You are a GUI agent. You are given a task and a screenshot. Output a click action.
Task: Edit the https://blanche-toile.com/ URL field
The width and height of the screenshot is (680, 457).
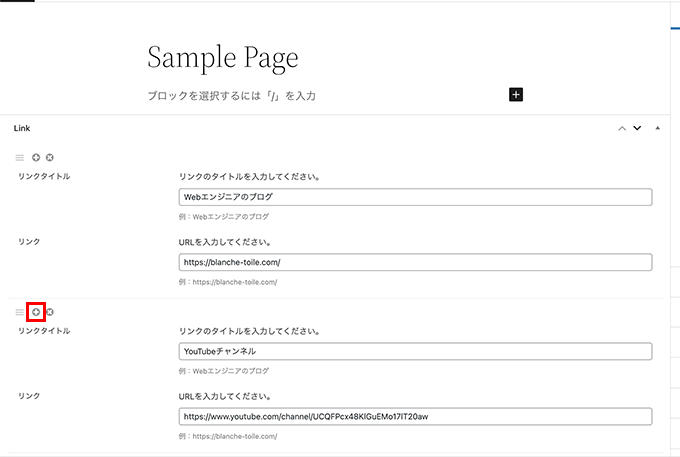coord(415,262)
